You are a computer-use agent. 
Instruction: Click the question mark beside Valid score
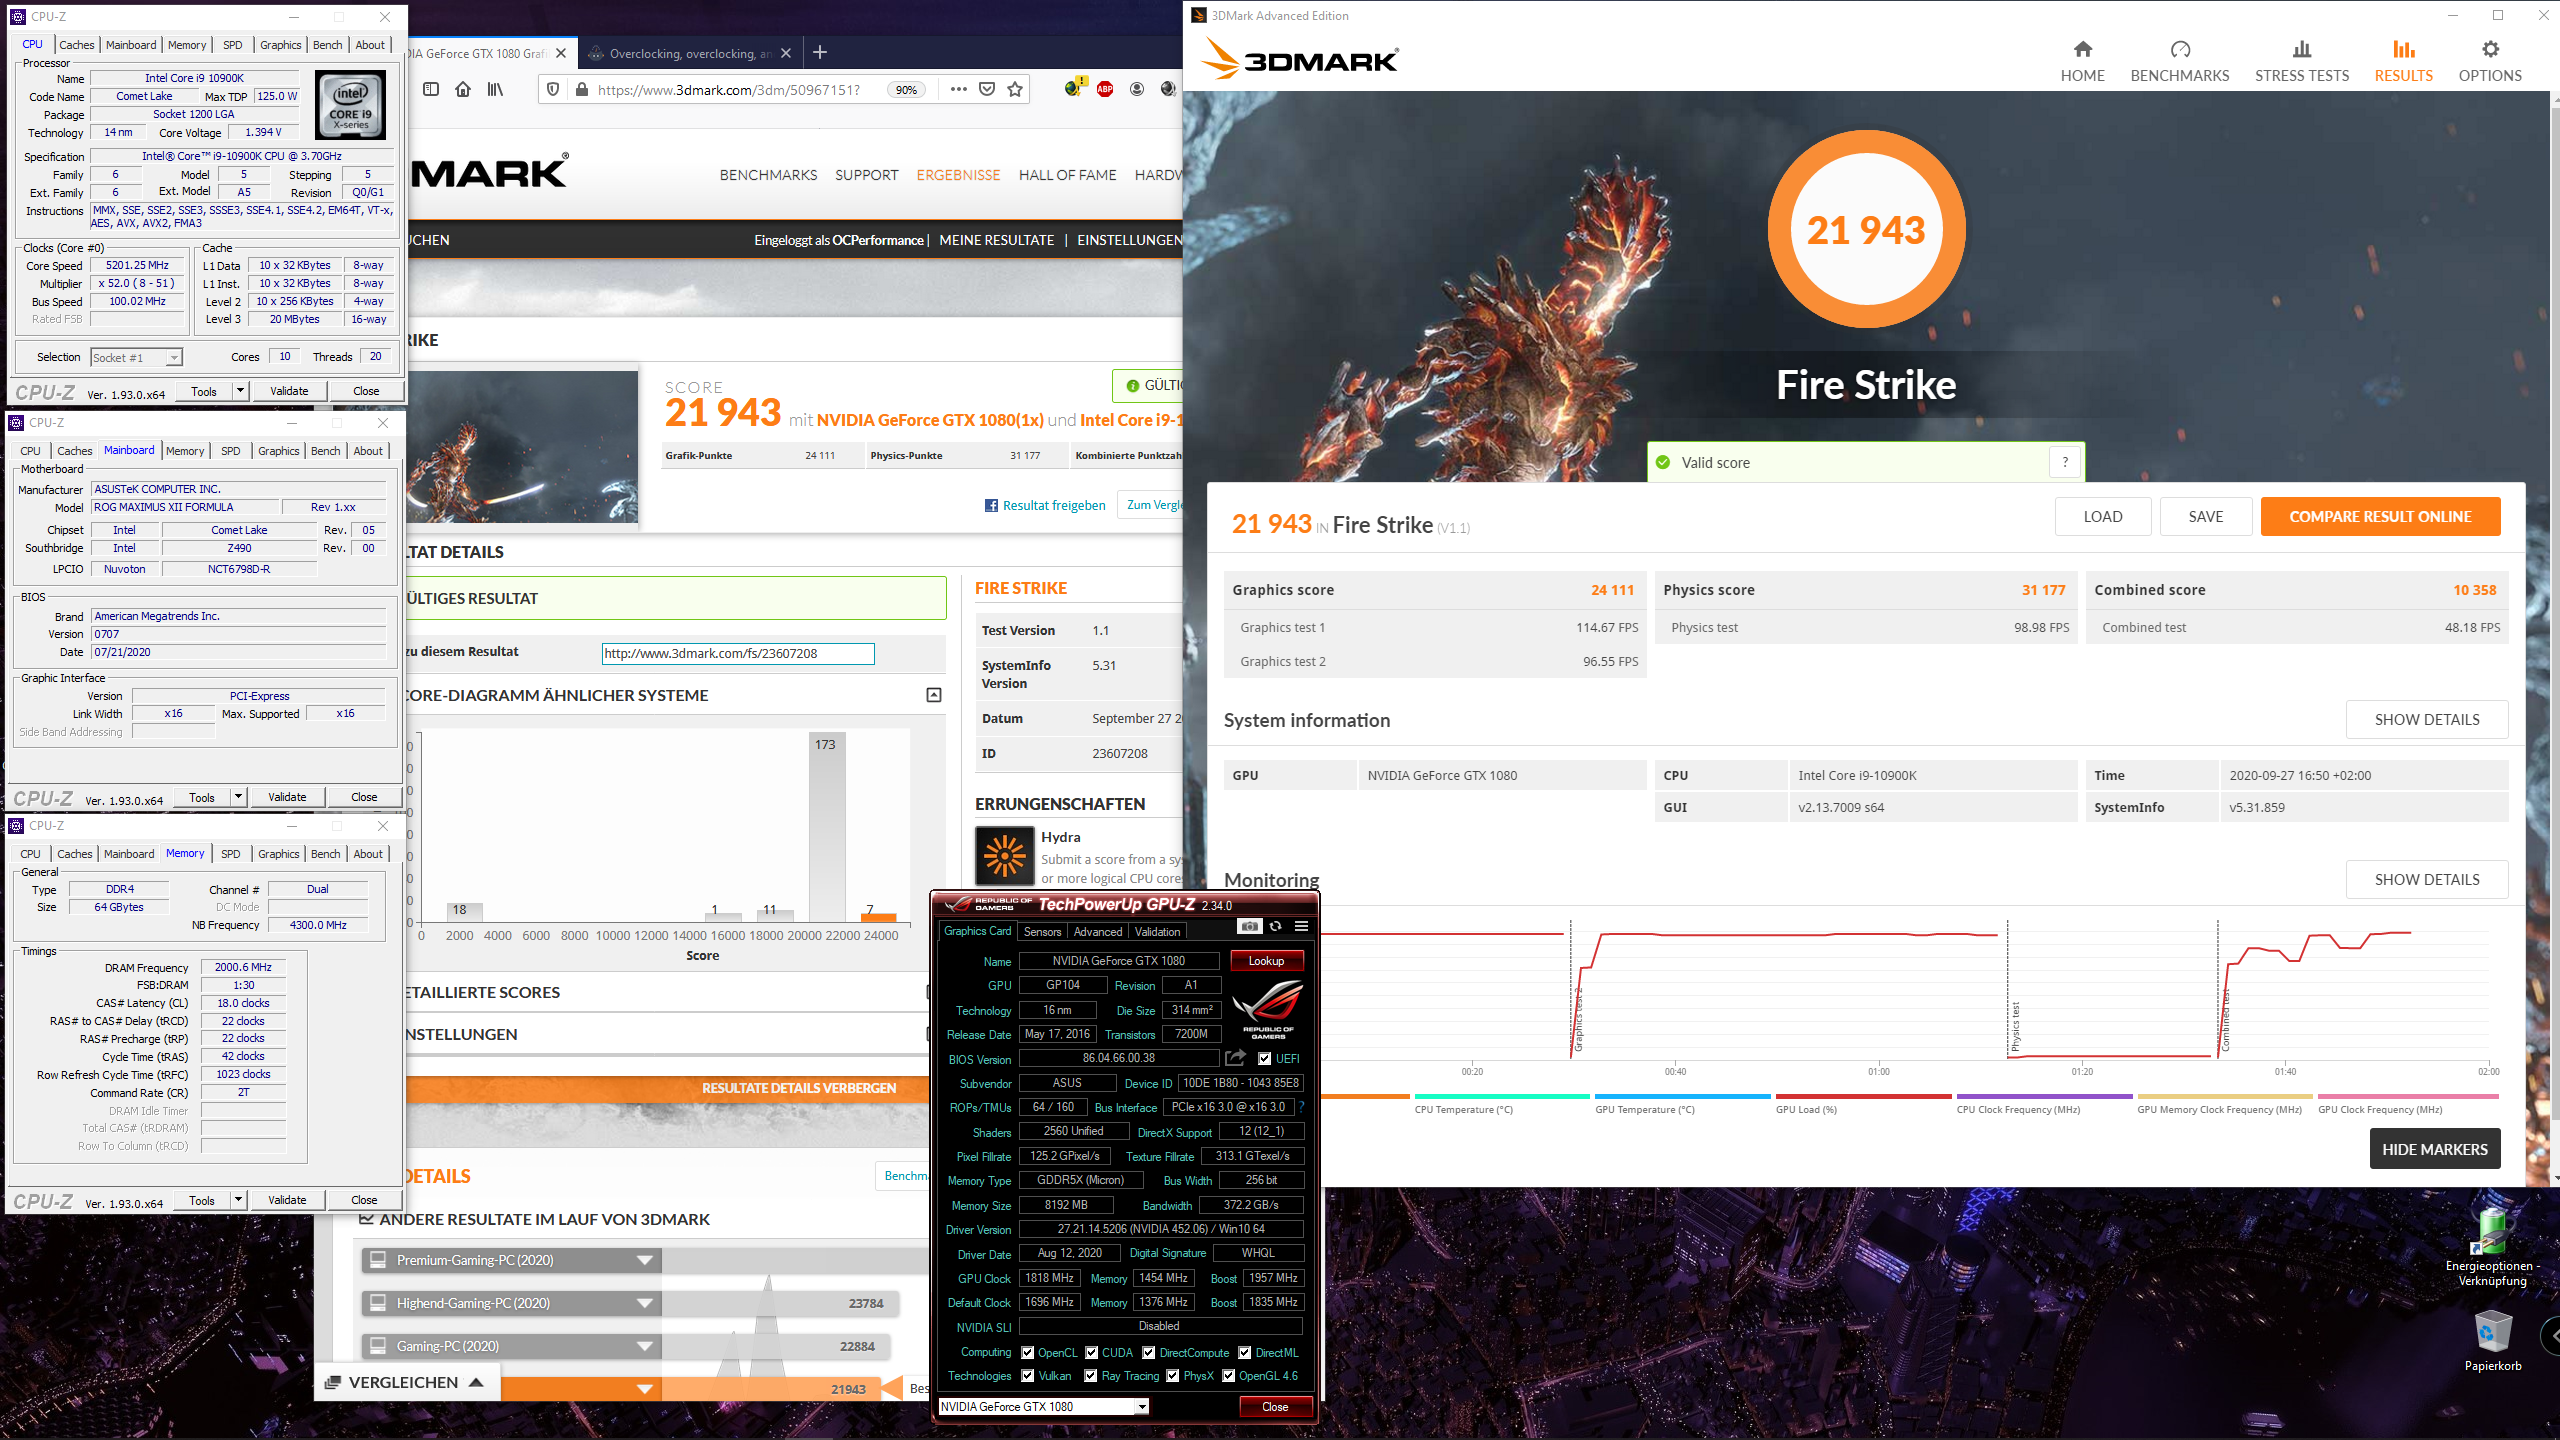click(2065, 462)
